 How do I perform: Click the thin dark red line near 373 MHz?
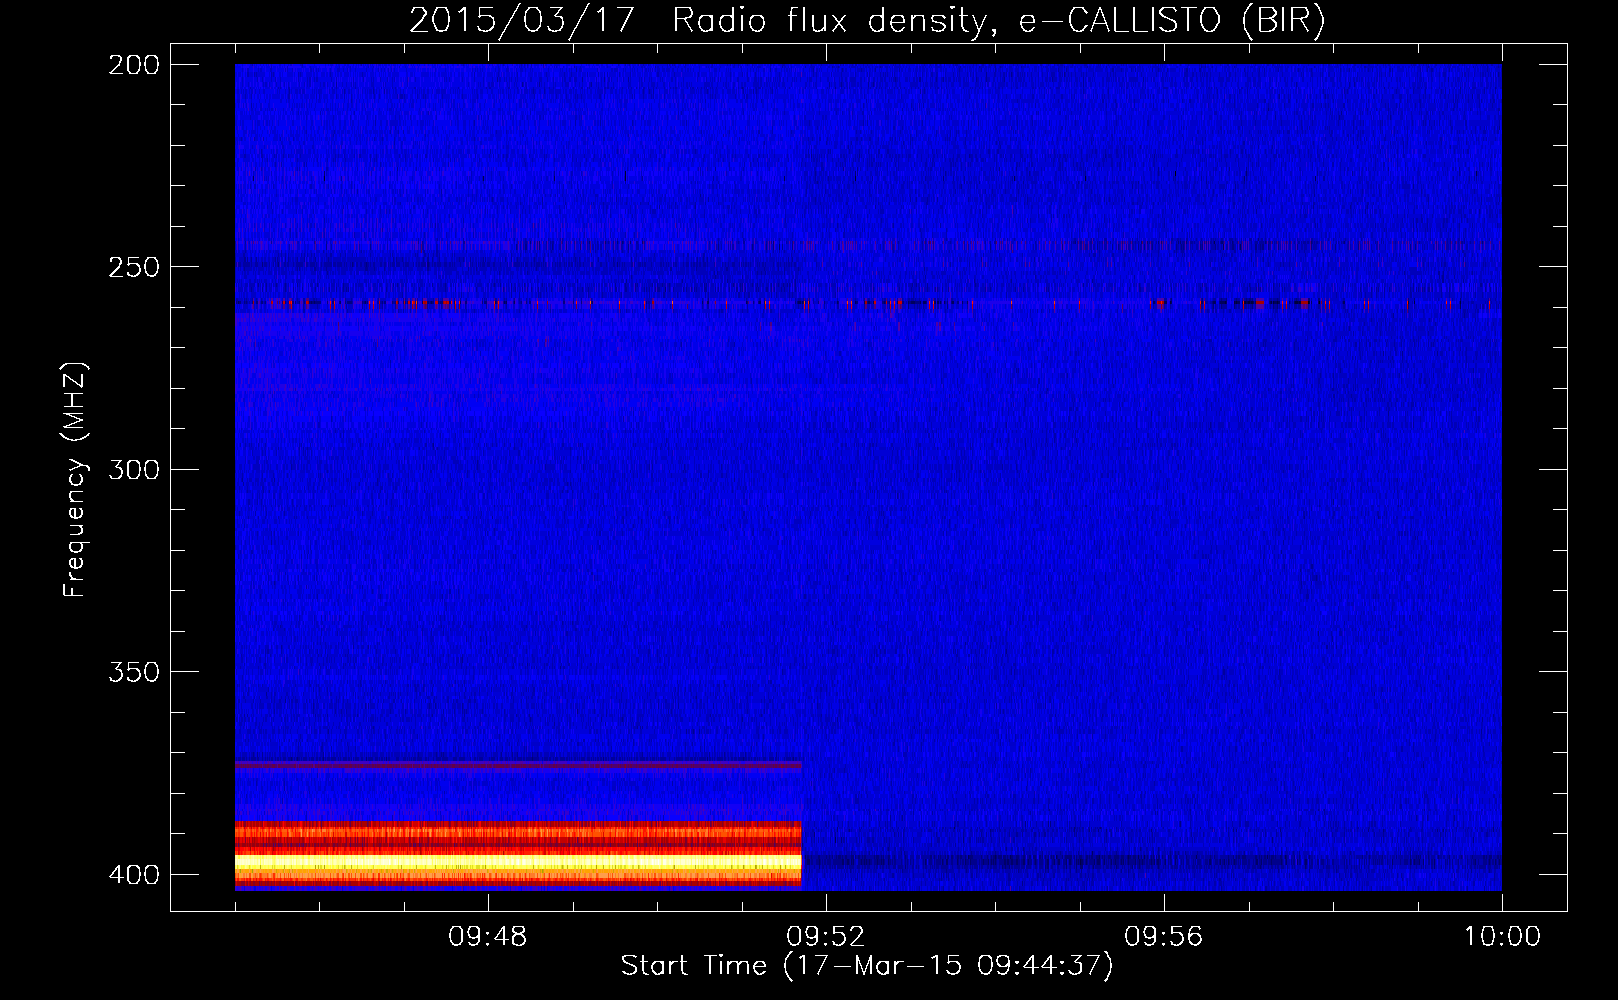click(x=518, y=765)
